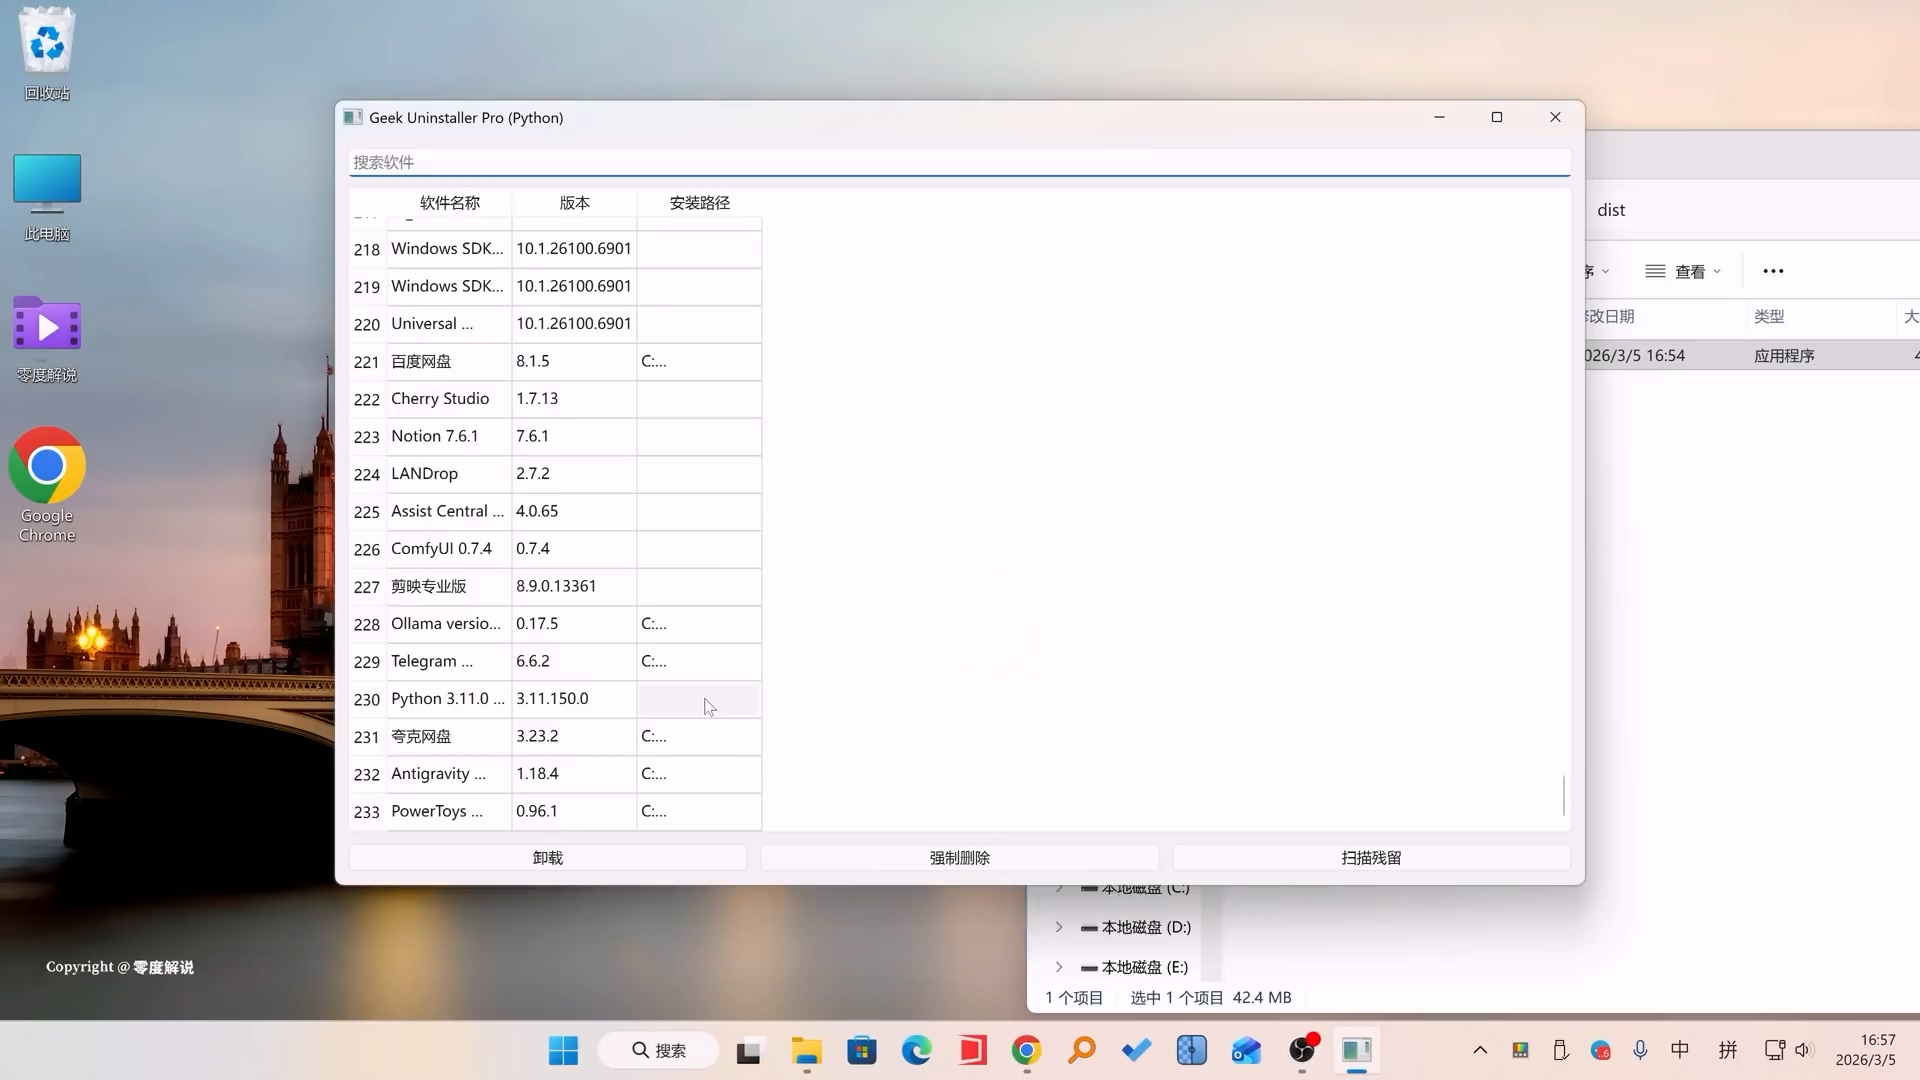Click the 卸载 uninstall button
1920x1080 pixels.
pos(548,858)
